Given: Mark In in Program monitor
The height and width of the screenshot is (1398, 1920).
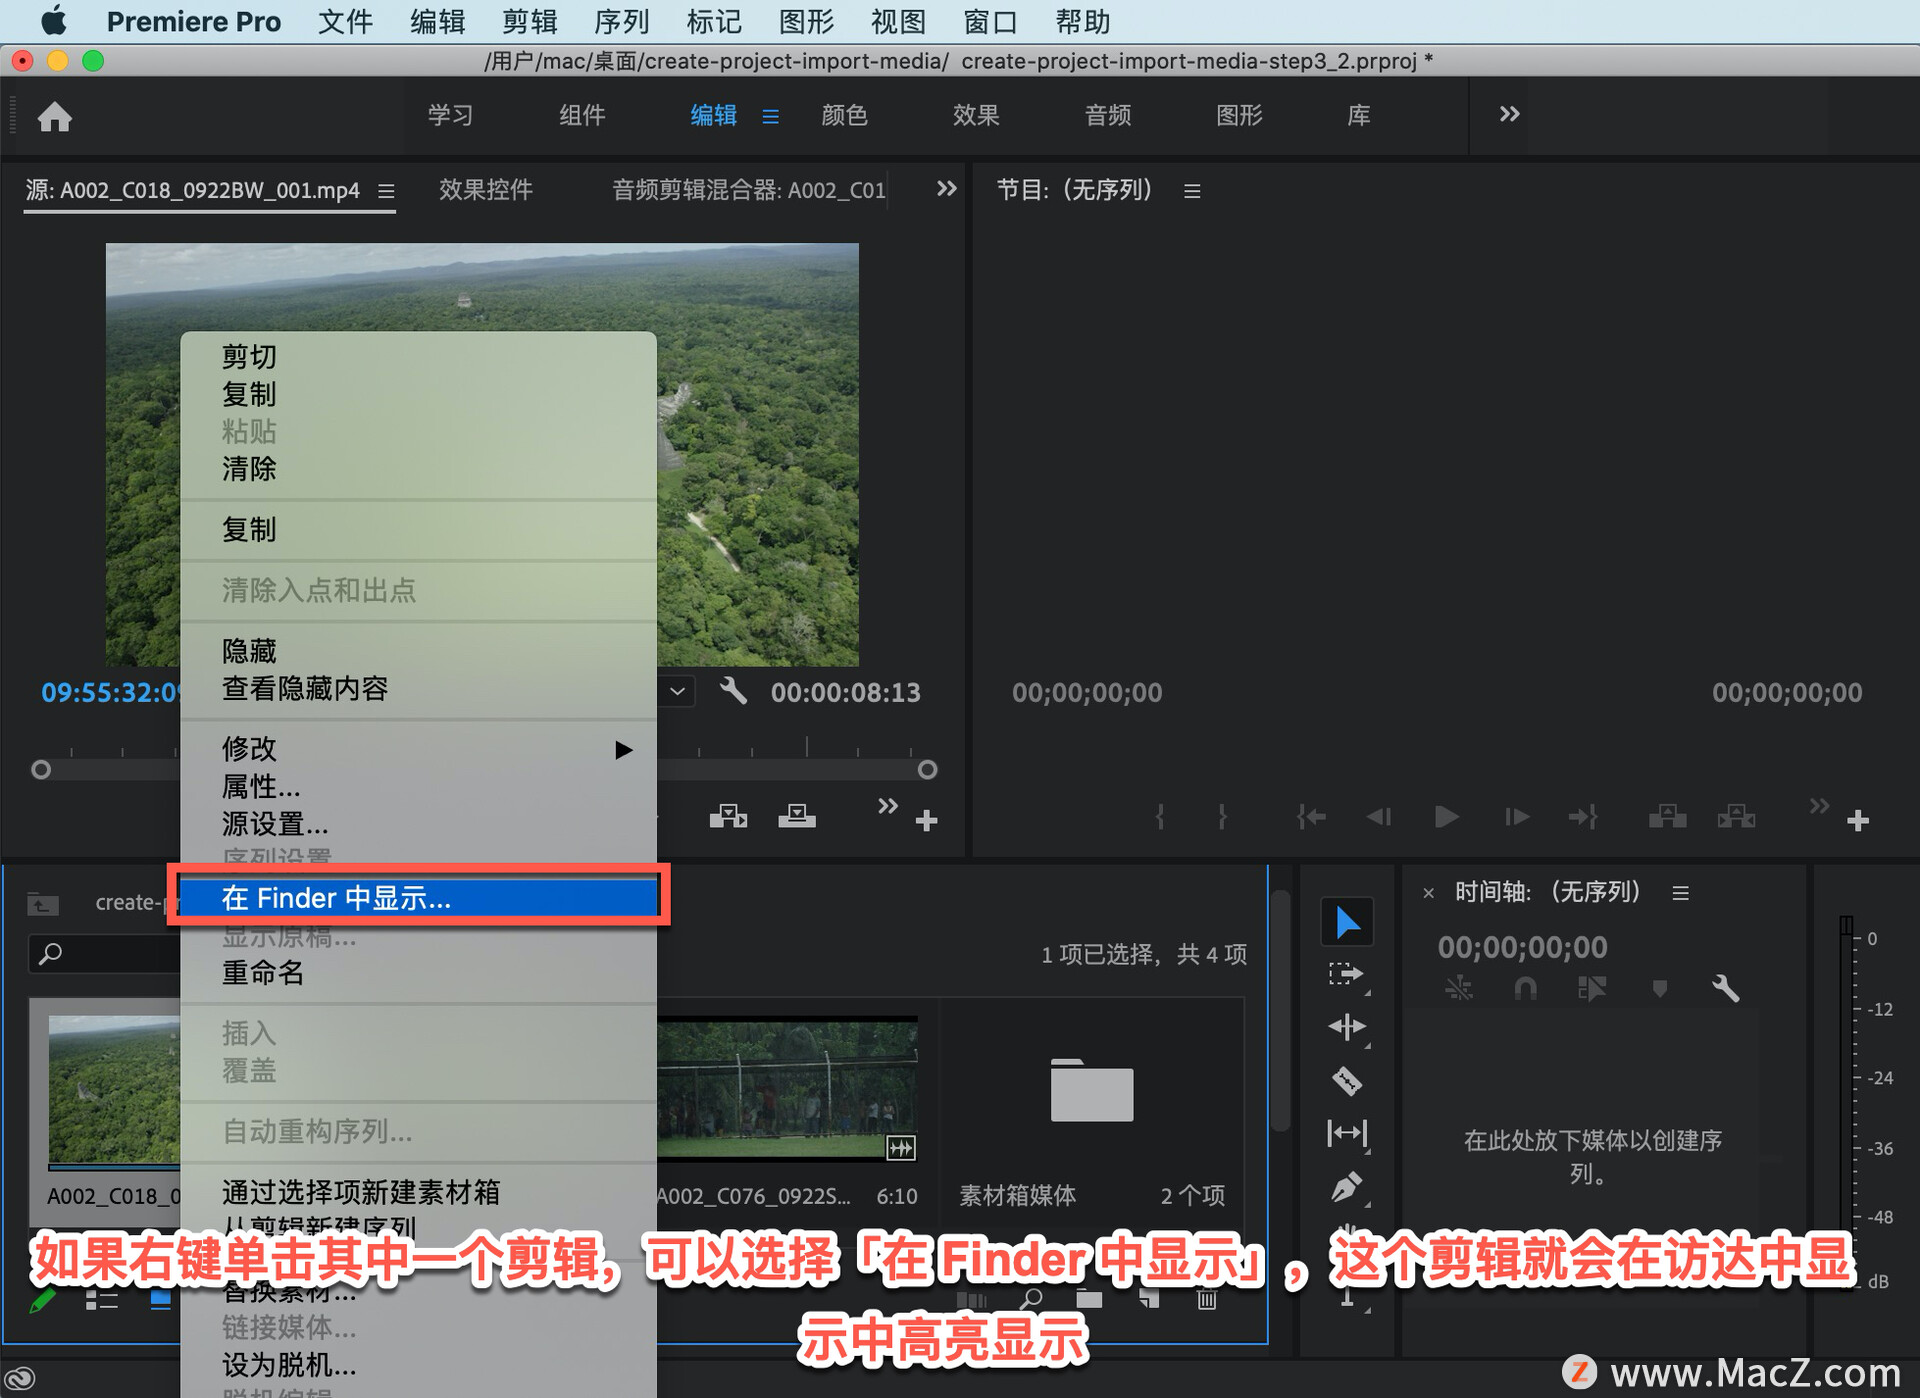Looking at the screenshot, I should 1160,817.
